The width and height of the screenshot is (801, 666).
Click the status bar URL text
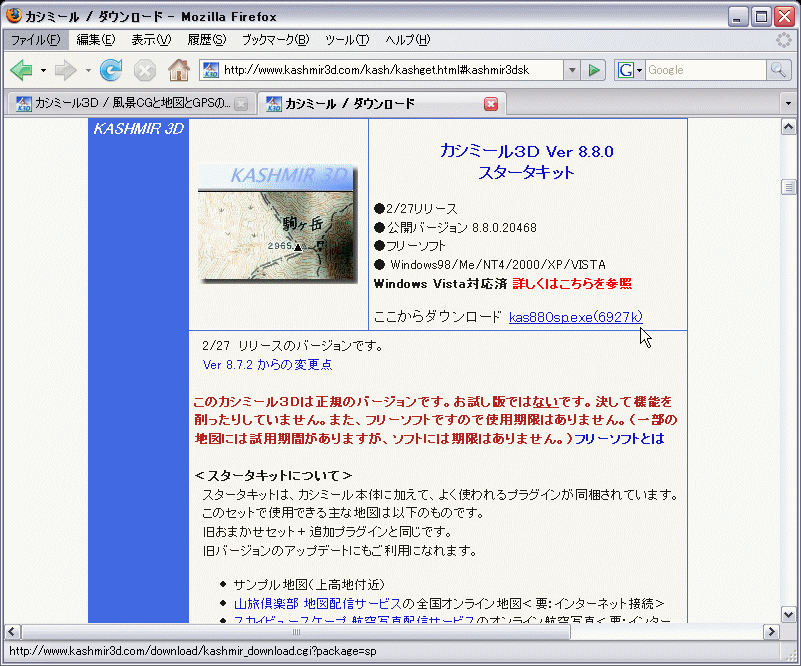pos(193,652)
